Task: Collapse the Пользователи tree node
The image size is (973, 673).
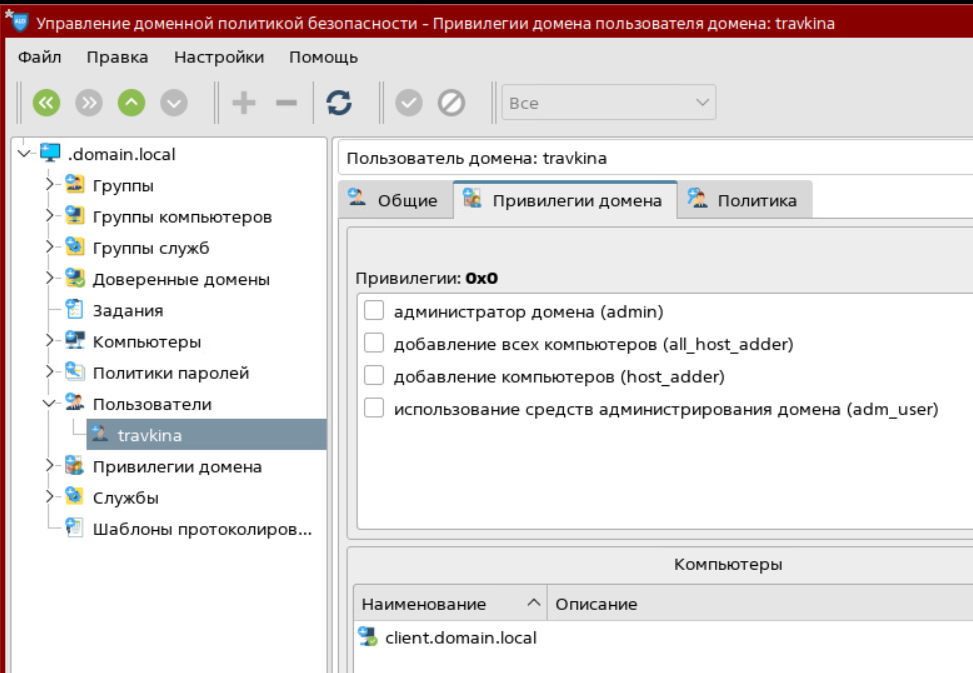Action: click(x=50, y=403)
